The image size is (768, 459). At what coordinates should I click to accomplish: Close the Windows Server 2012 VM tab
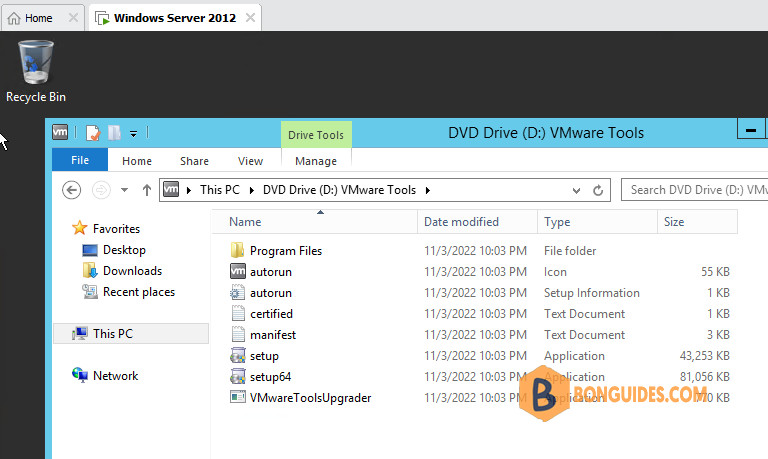tap(250, 18)
